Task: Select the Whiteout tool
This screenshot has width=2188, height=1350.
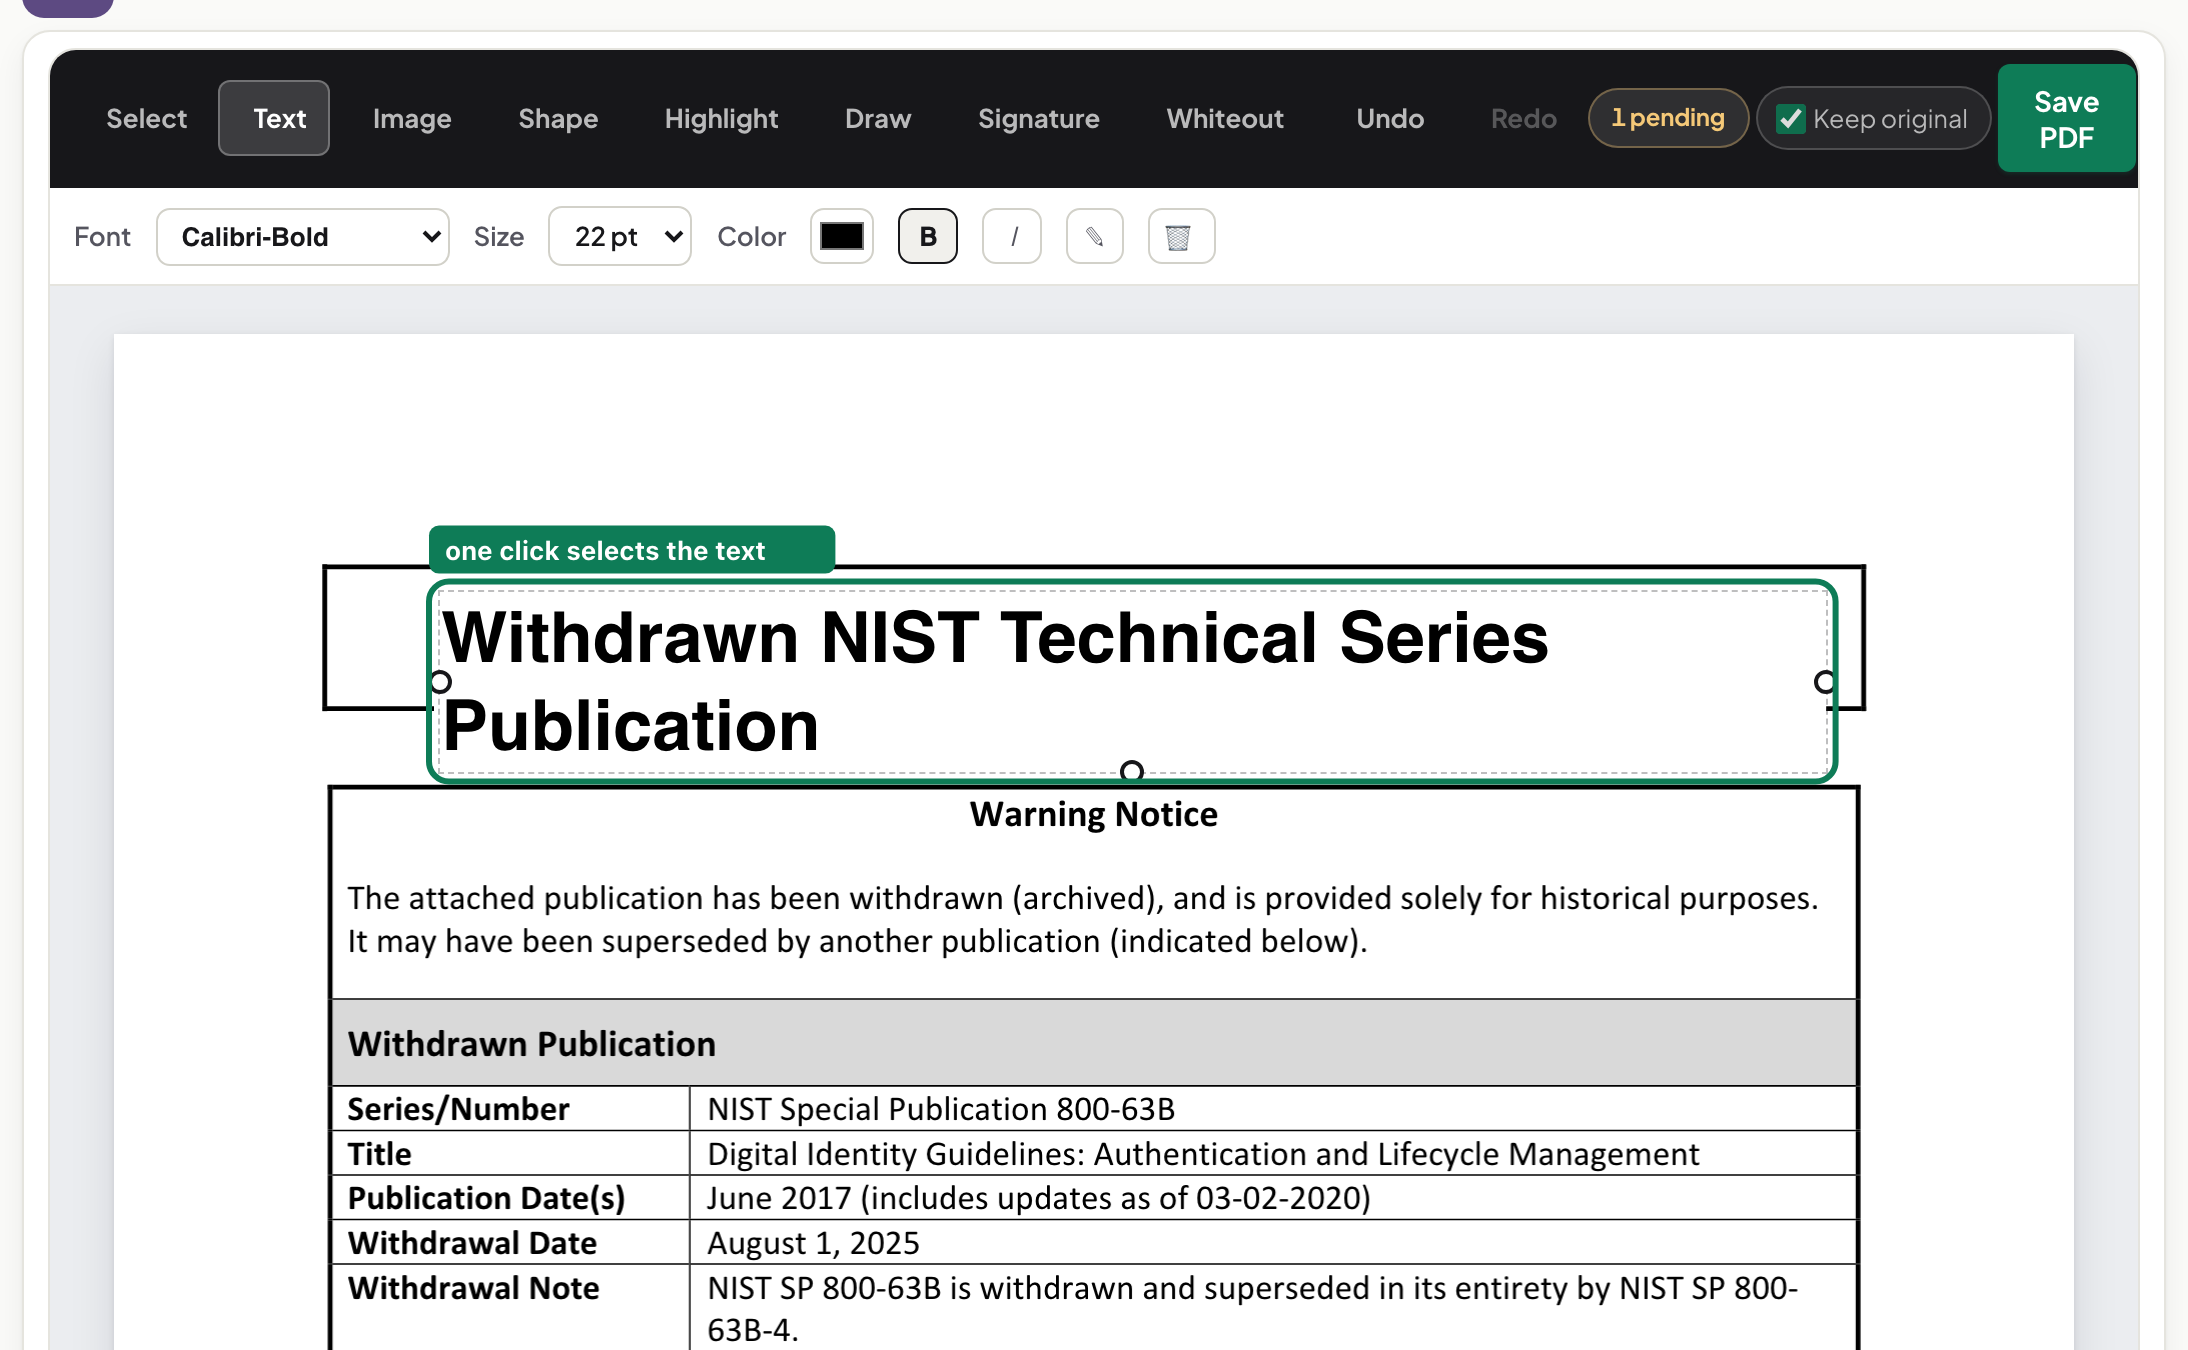Action: pyautogui.click(x=1225, y=118)
